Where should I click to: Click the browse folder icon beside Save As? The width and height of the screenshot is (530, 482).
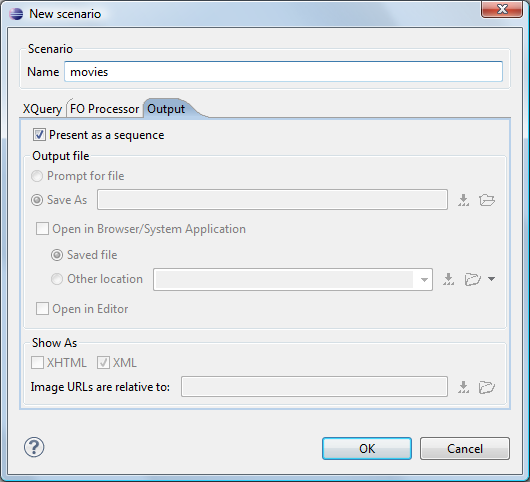tap(487, 200)
